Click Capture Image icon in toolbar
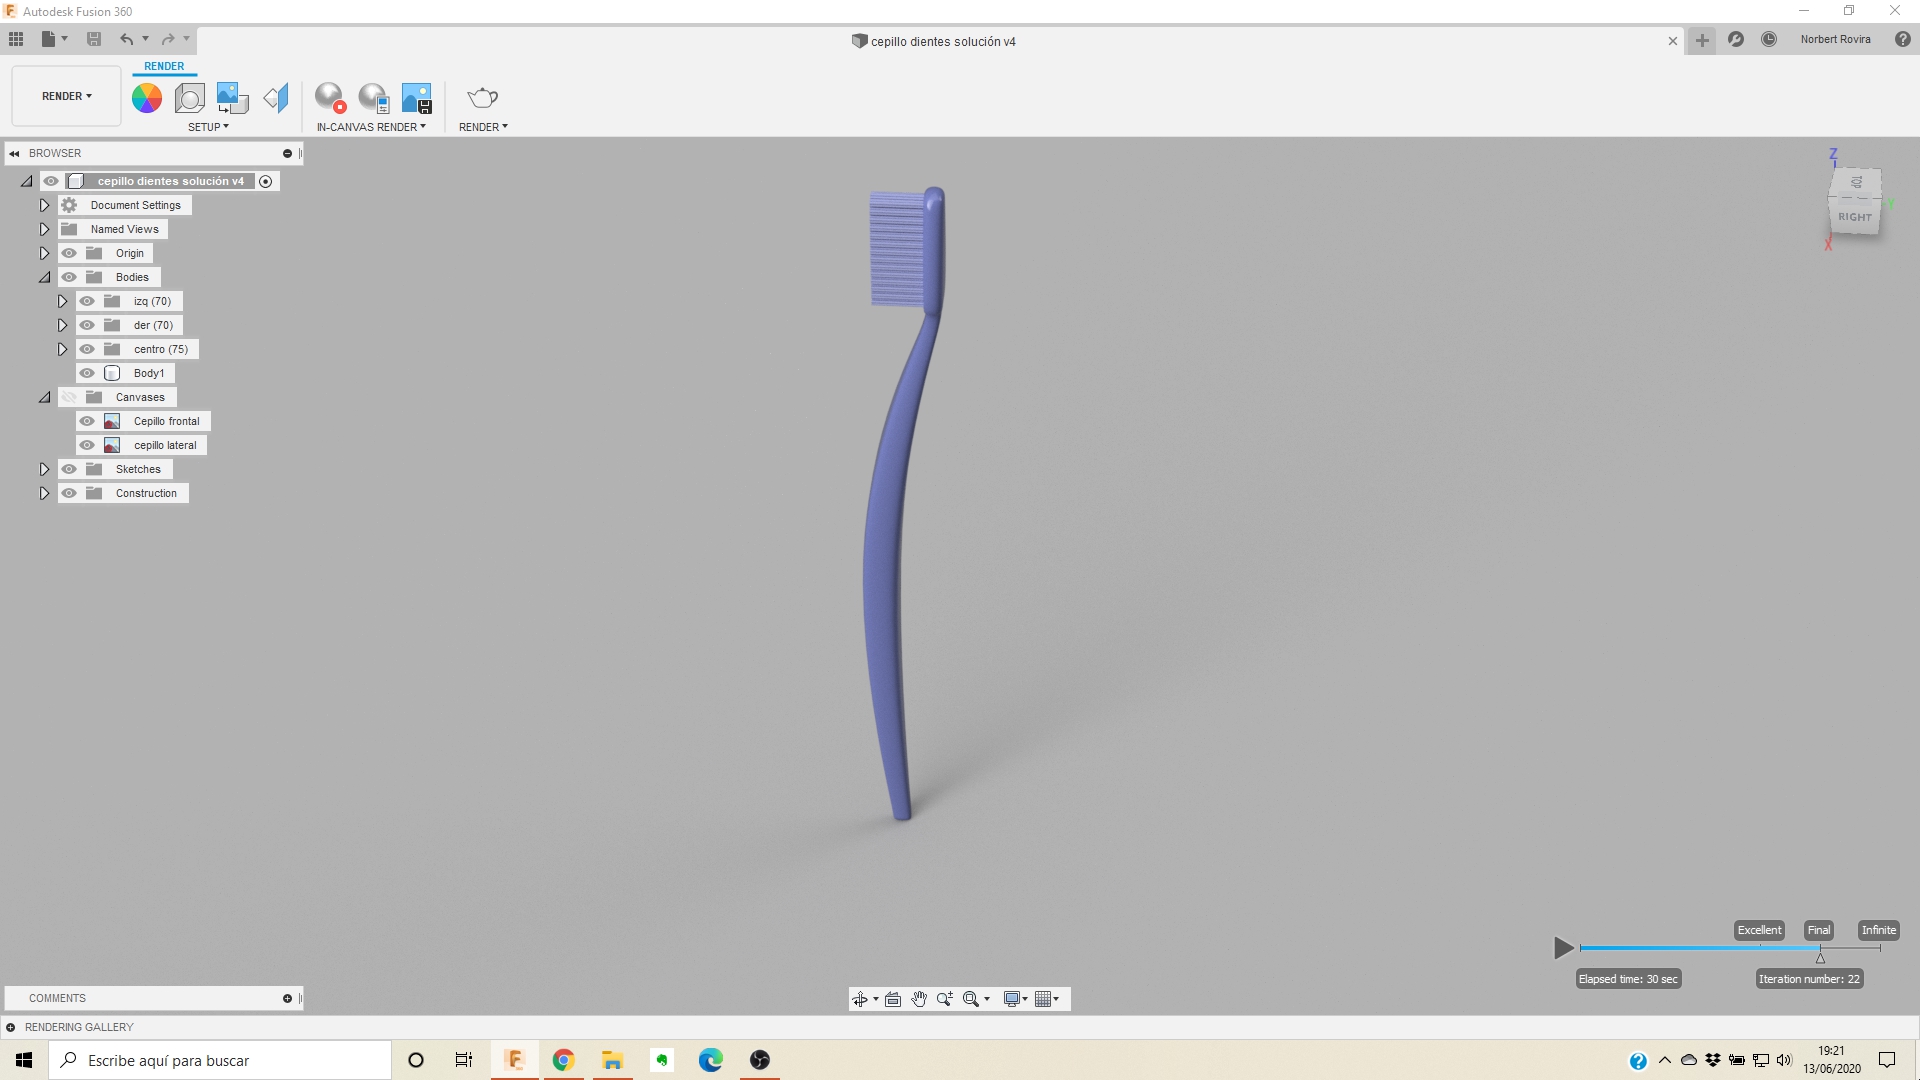Image resolution: width=1920 pixels, height=1080 pixels. coord(416,98)
